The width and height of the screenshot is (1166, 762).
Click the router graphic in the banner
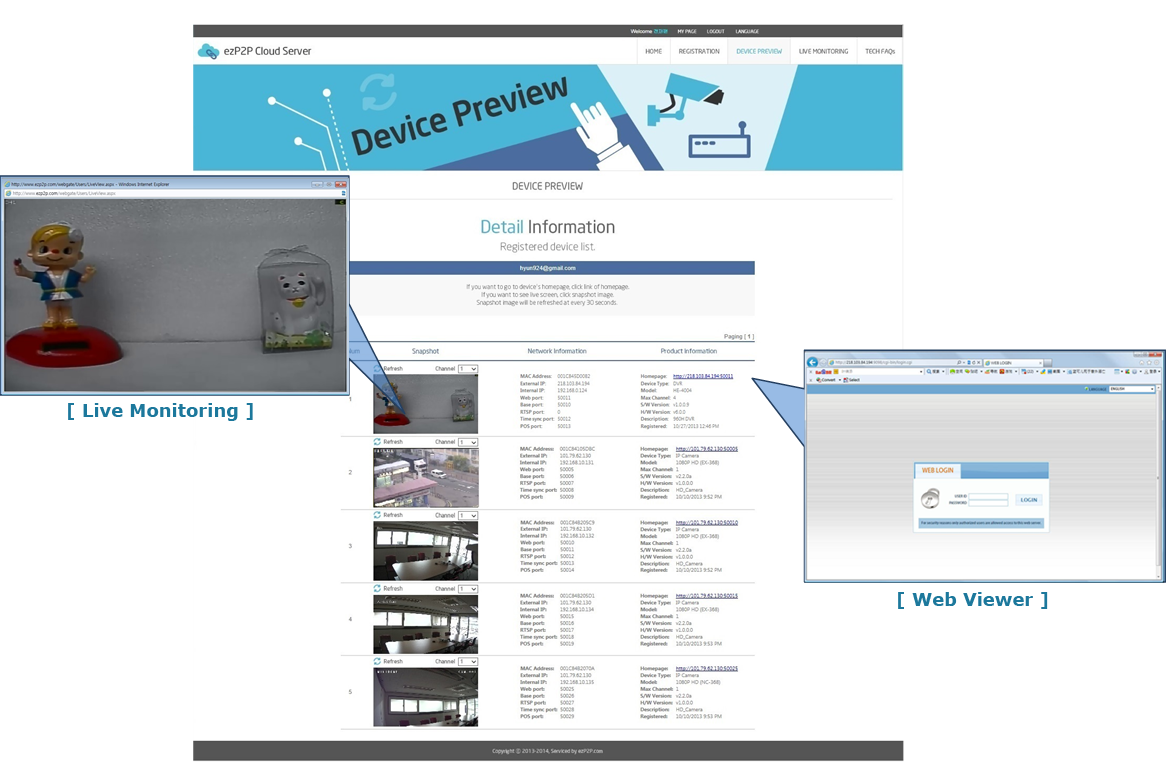(719, 141)
